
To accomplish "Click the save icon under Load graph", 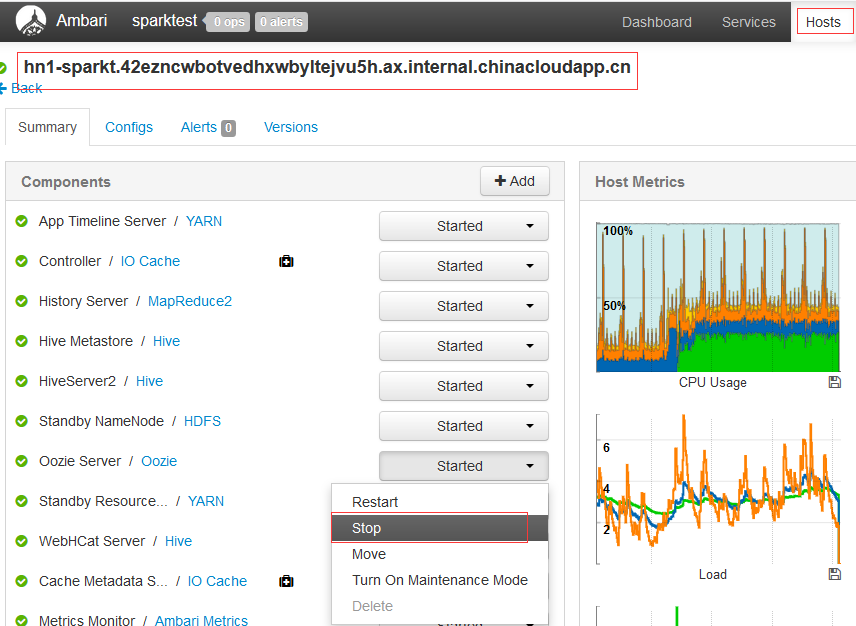I will coord(834,574).
